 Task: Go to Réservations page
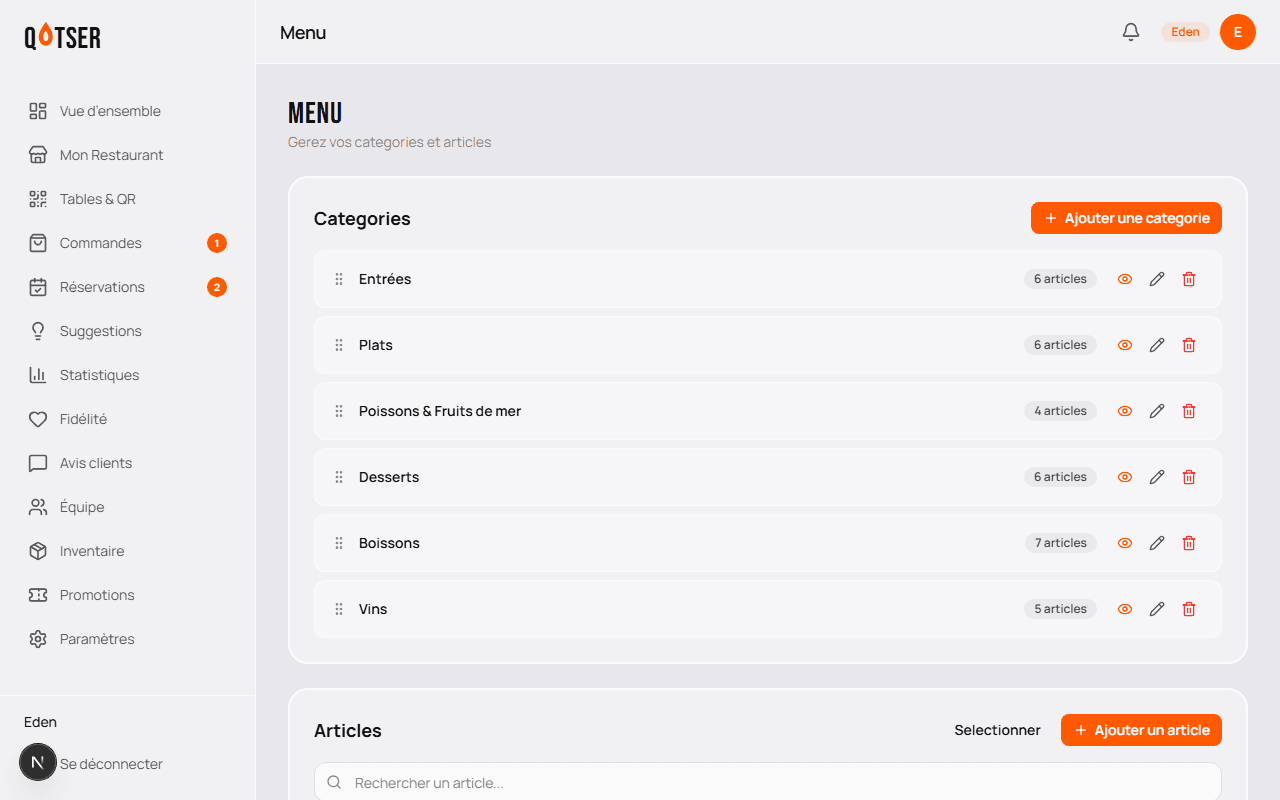pyautogui.click(x=102, y=287)
